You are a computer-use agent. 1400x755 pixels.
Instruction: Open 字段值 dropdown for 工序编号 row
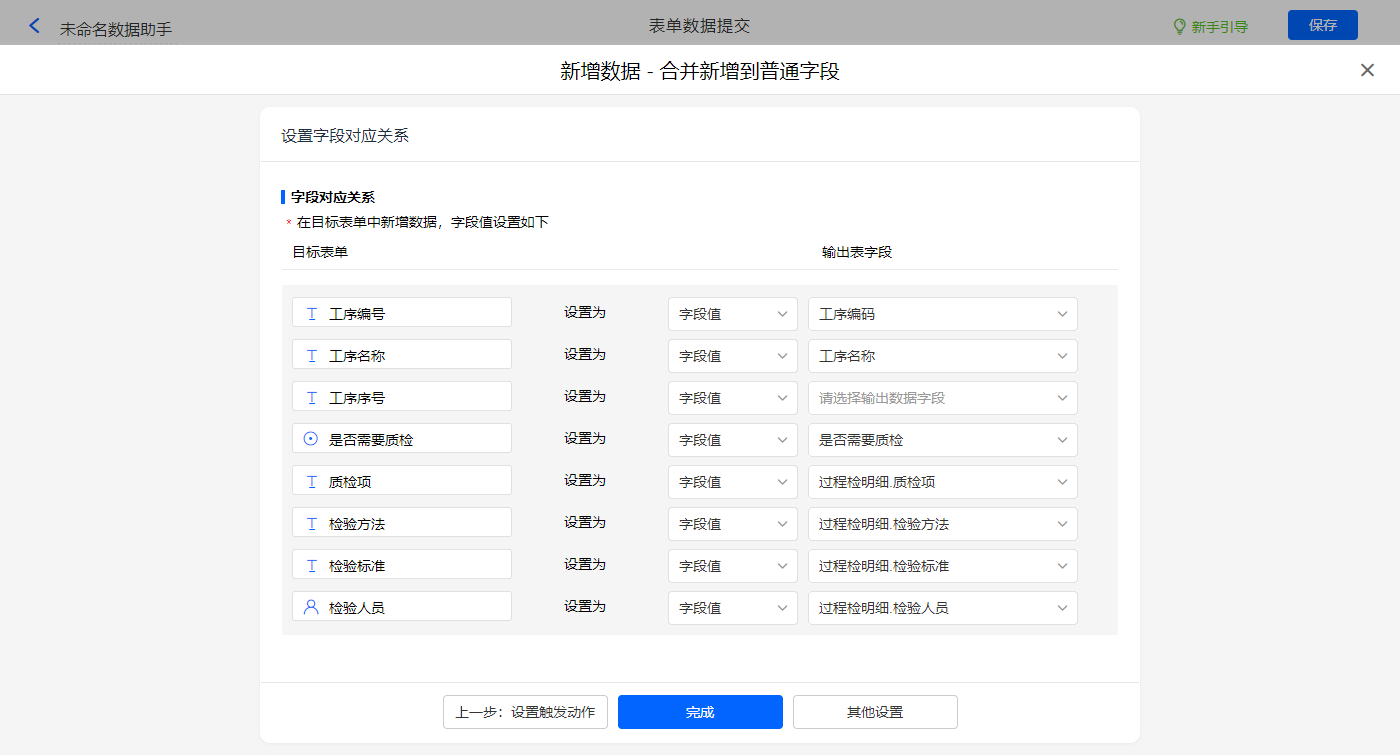coord(732,314)
